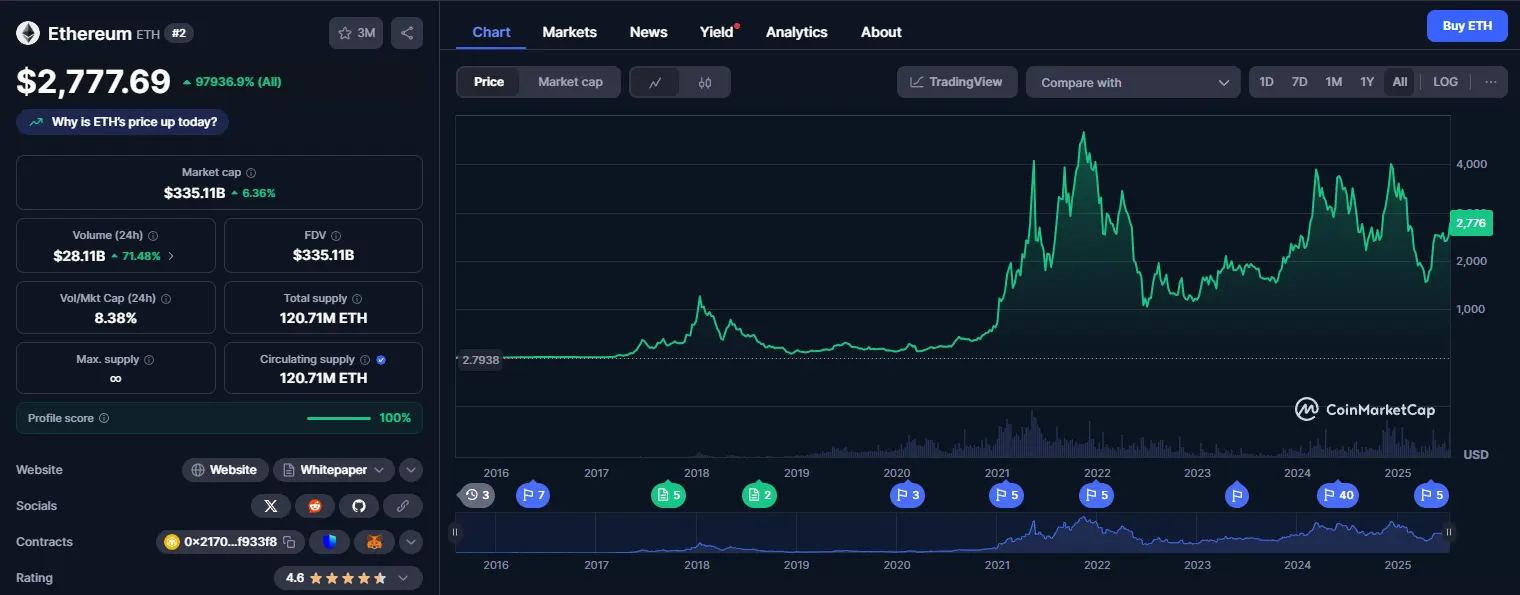Screen dimensions: 1520x595
Task: Open Why is ETH's price up today
Action: 123,122
